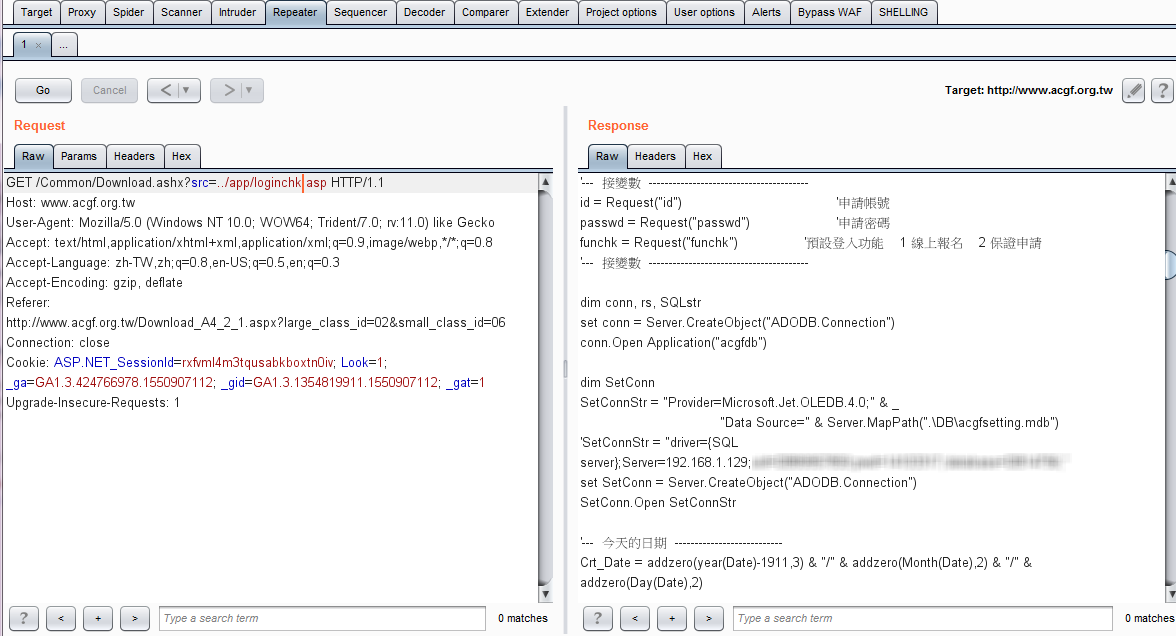Switch to the Response Hex tab
1176x636 pixels.
[703, 156]
